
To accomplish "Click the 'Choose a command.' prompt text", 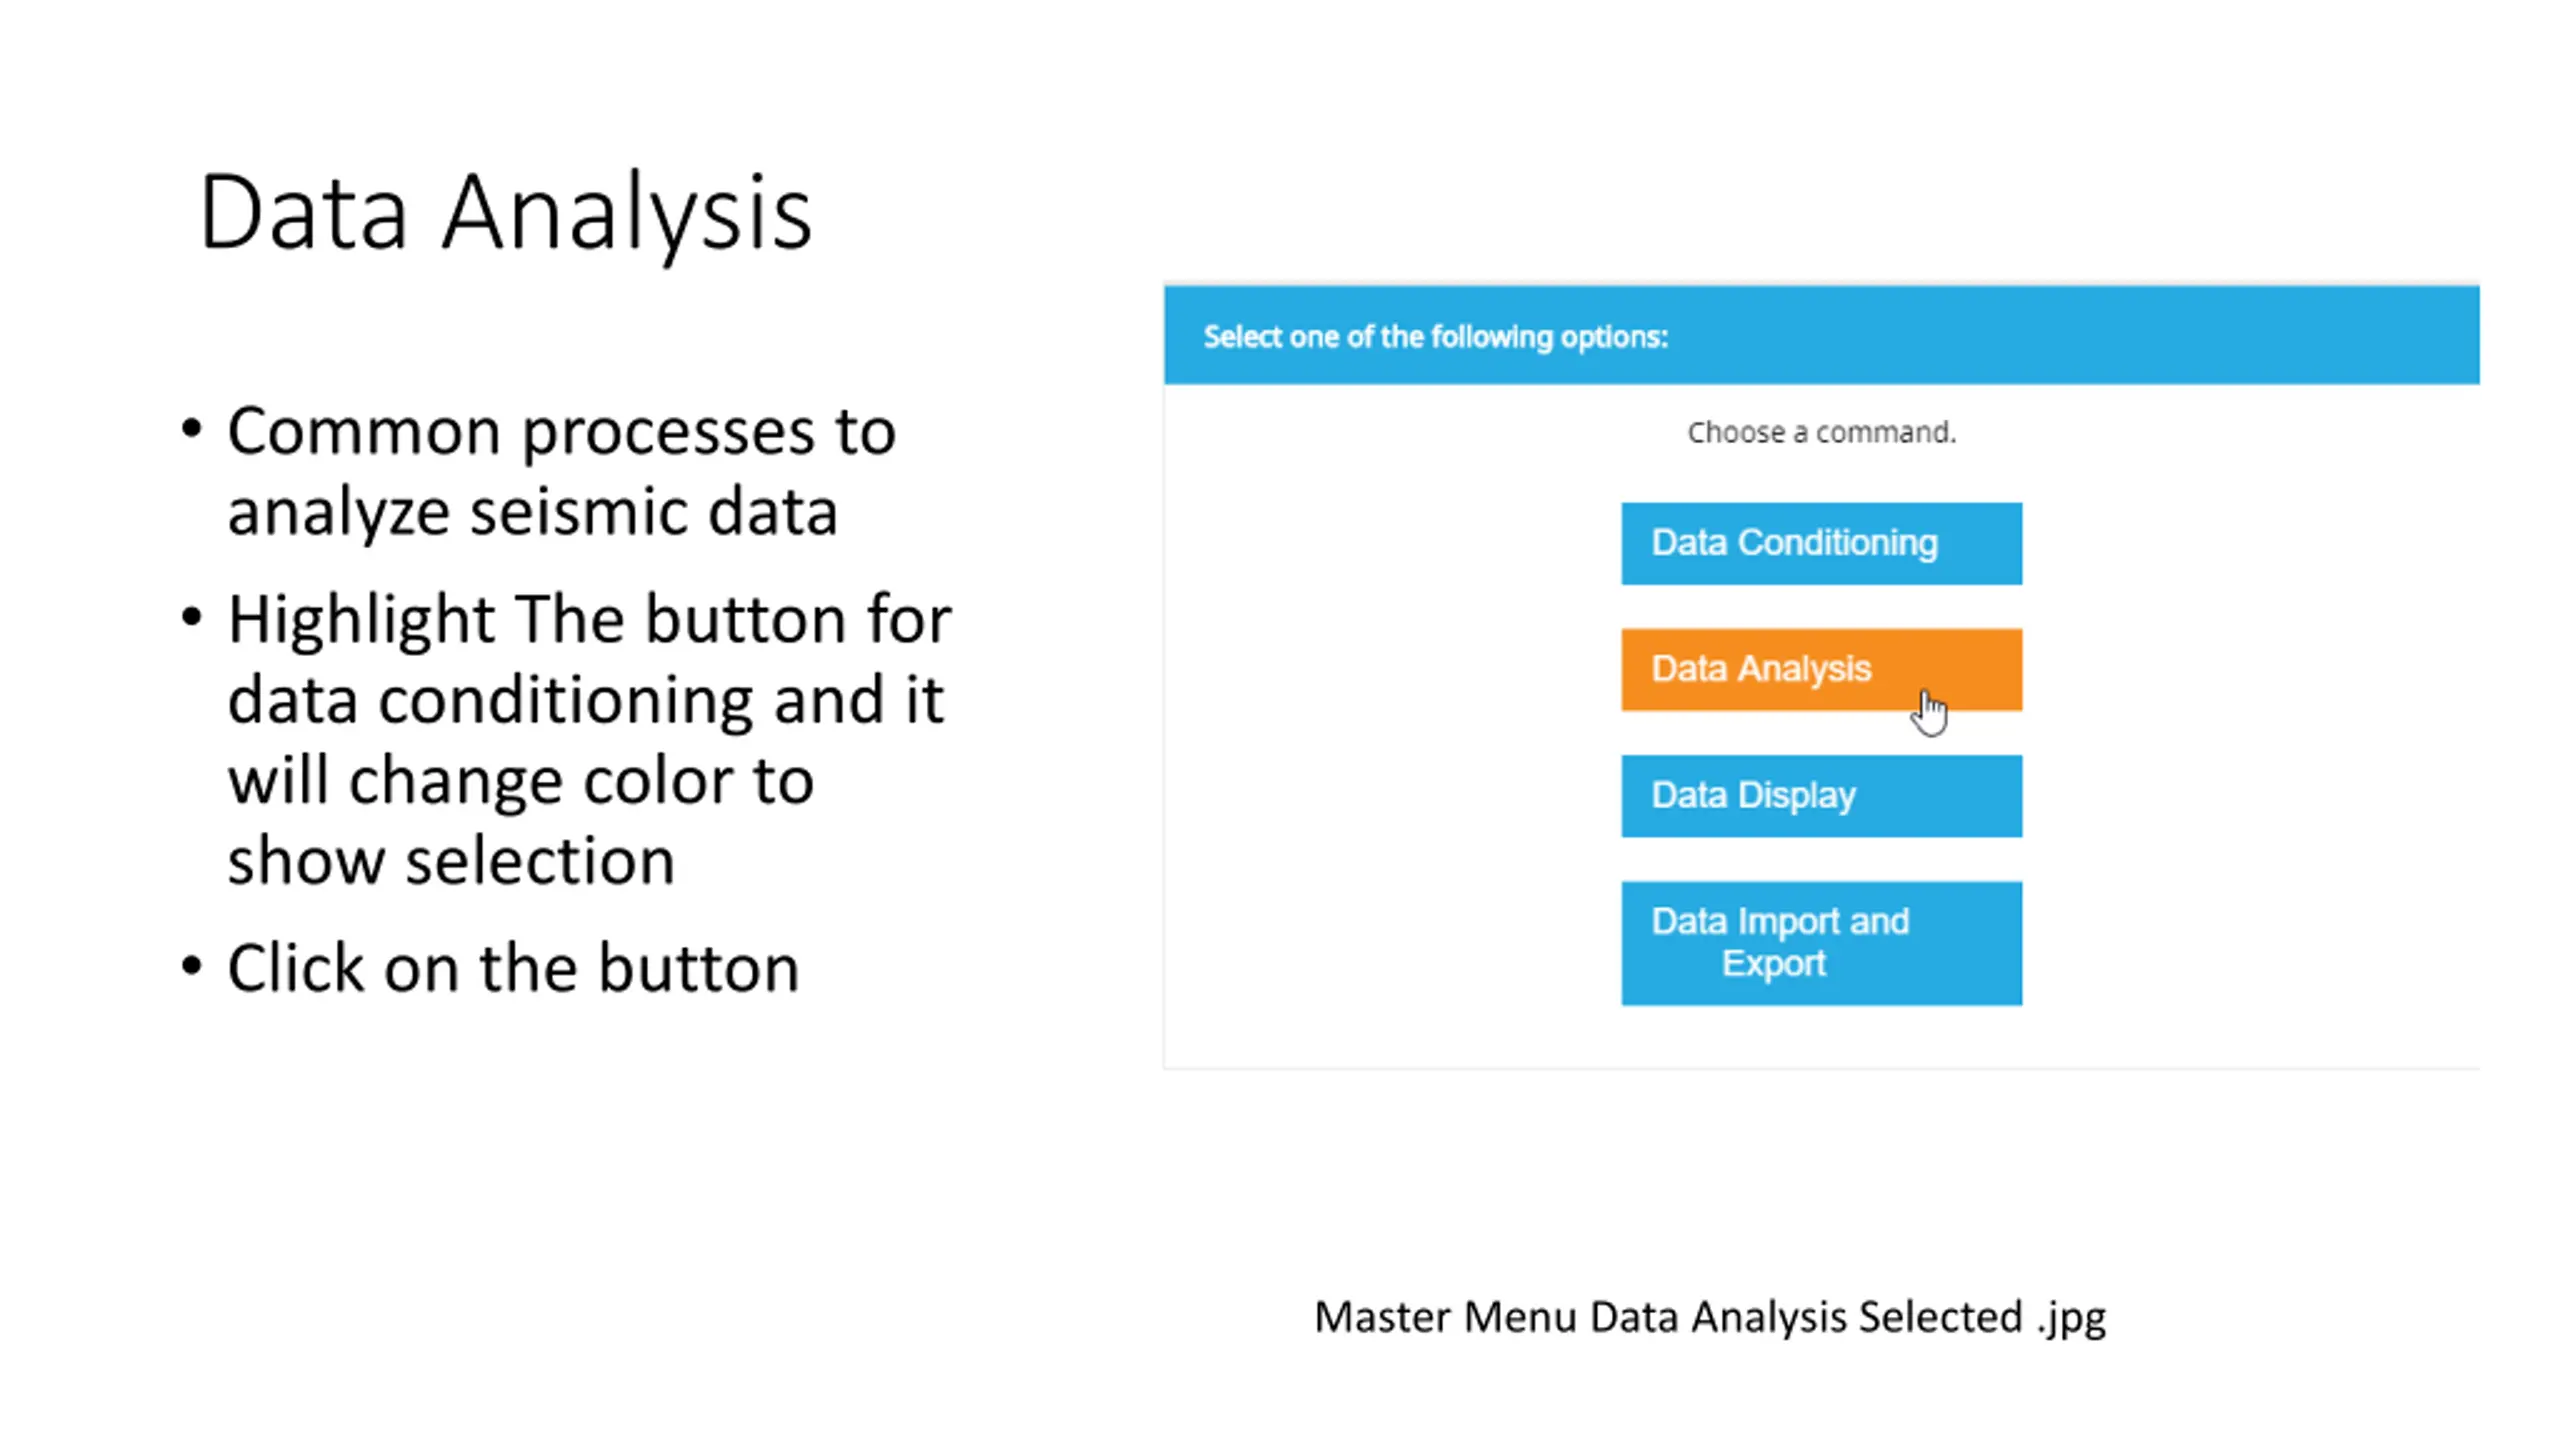I will [x=1821, y=432].
